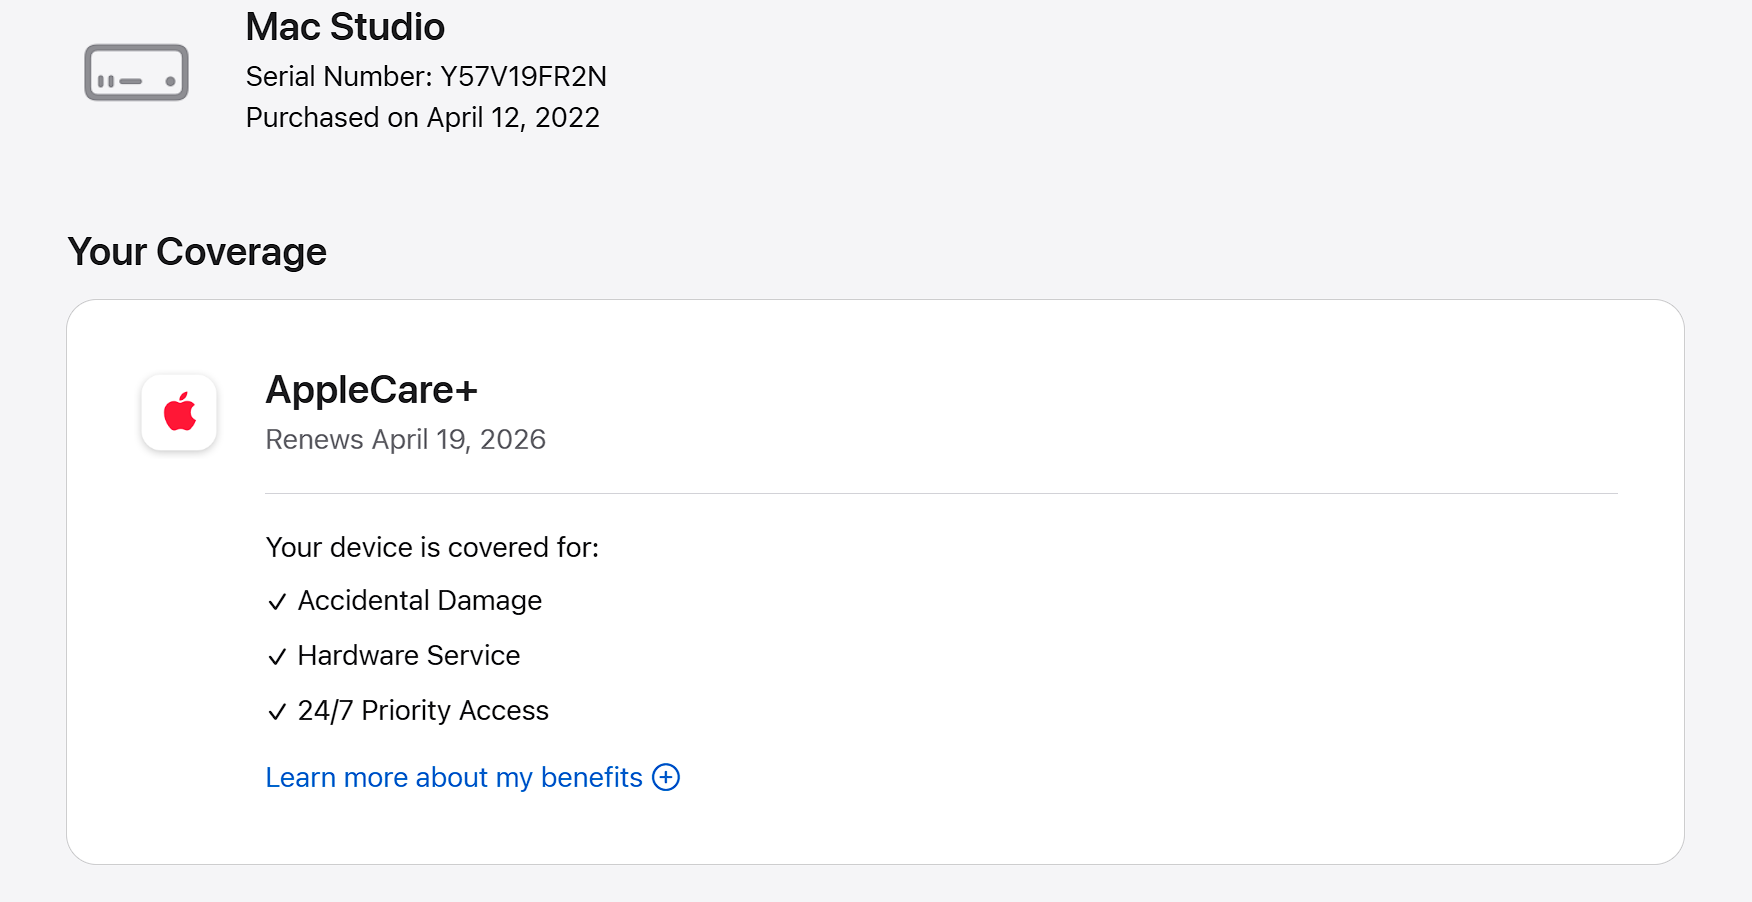Click the AppleCare+ plan title
This screenshot has height=902, width=1752.
tap(371, 390)
